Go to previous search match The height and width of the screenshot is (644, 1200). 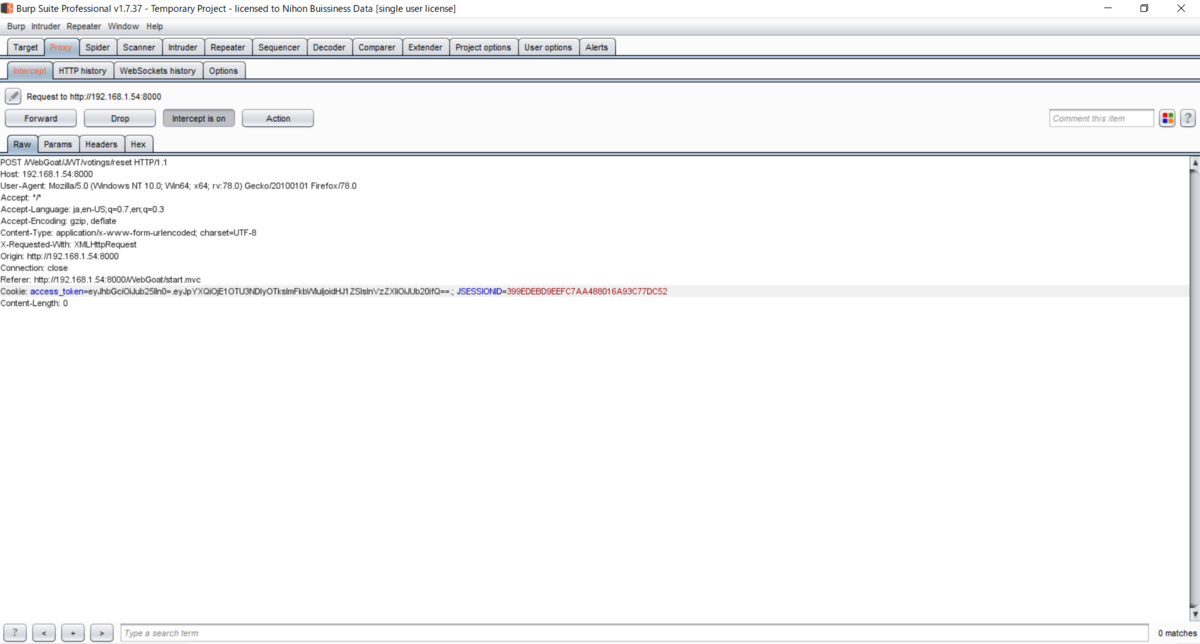tap(44, 633)
